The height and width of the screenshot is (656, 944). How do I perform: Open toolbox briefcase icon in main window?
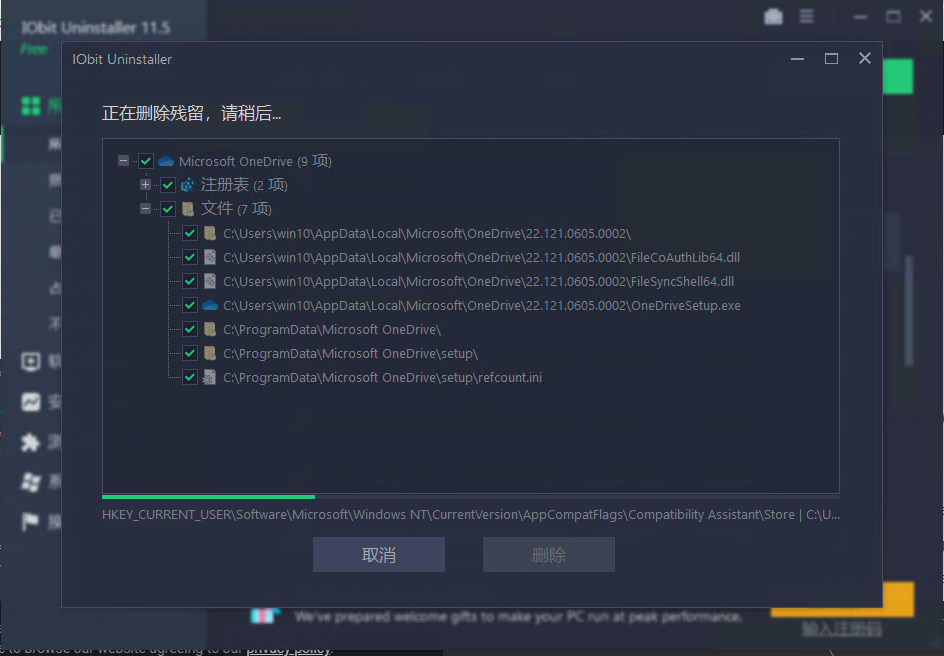pyautogui.click(x=773, y=17)
